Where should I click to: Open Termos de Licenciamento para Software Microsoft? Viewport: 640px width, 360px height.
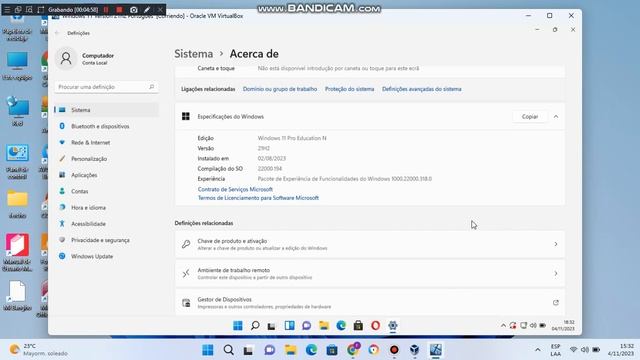coord(258,198)
